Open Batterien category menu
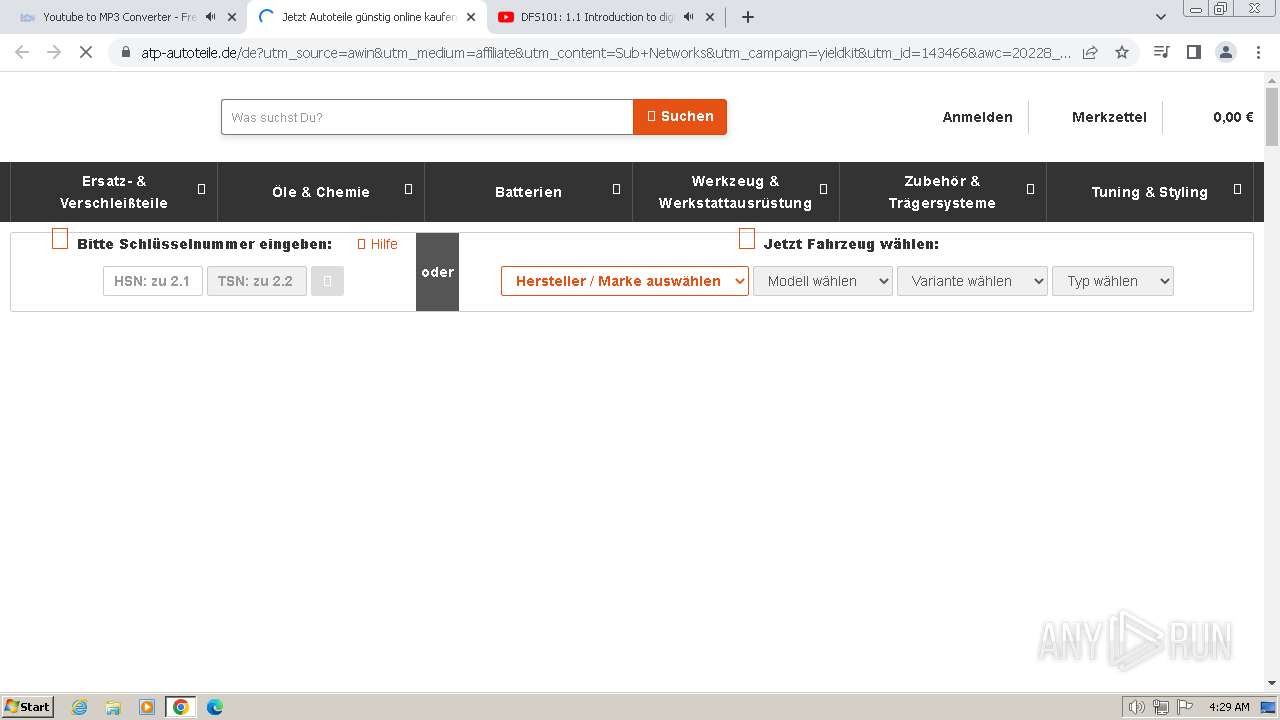Viewport: 1280px width, 720px height. (528, 192)
